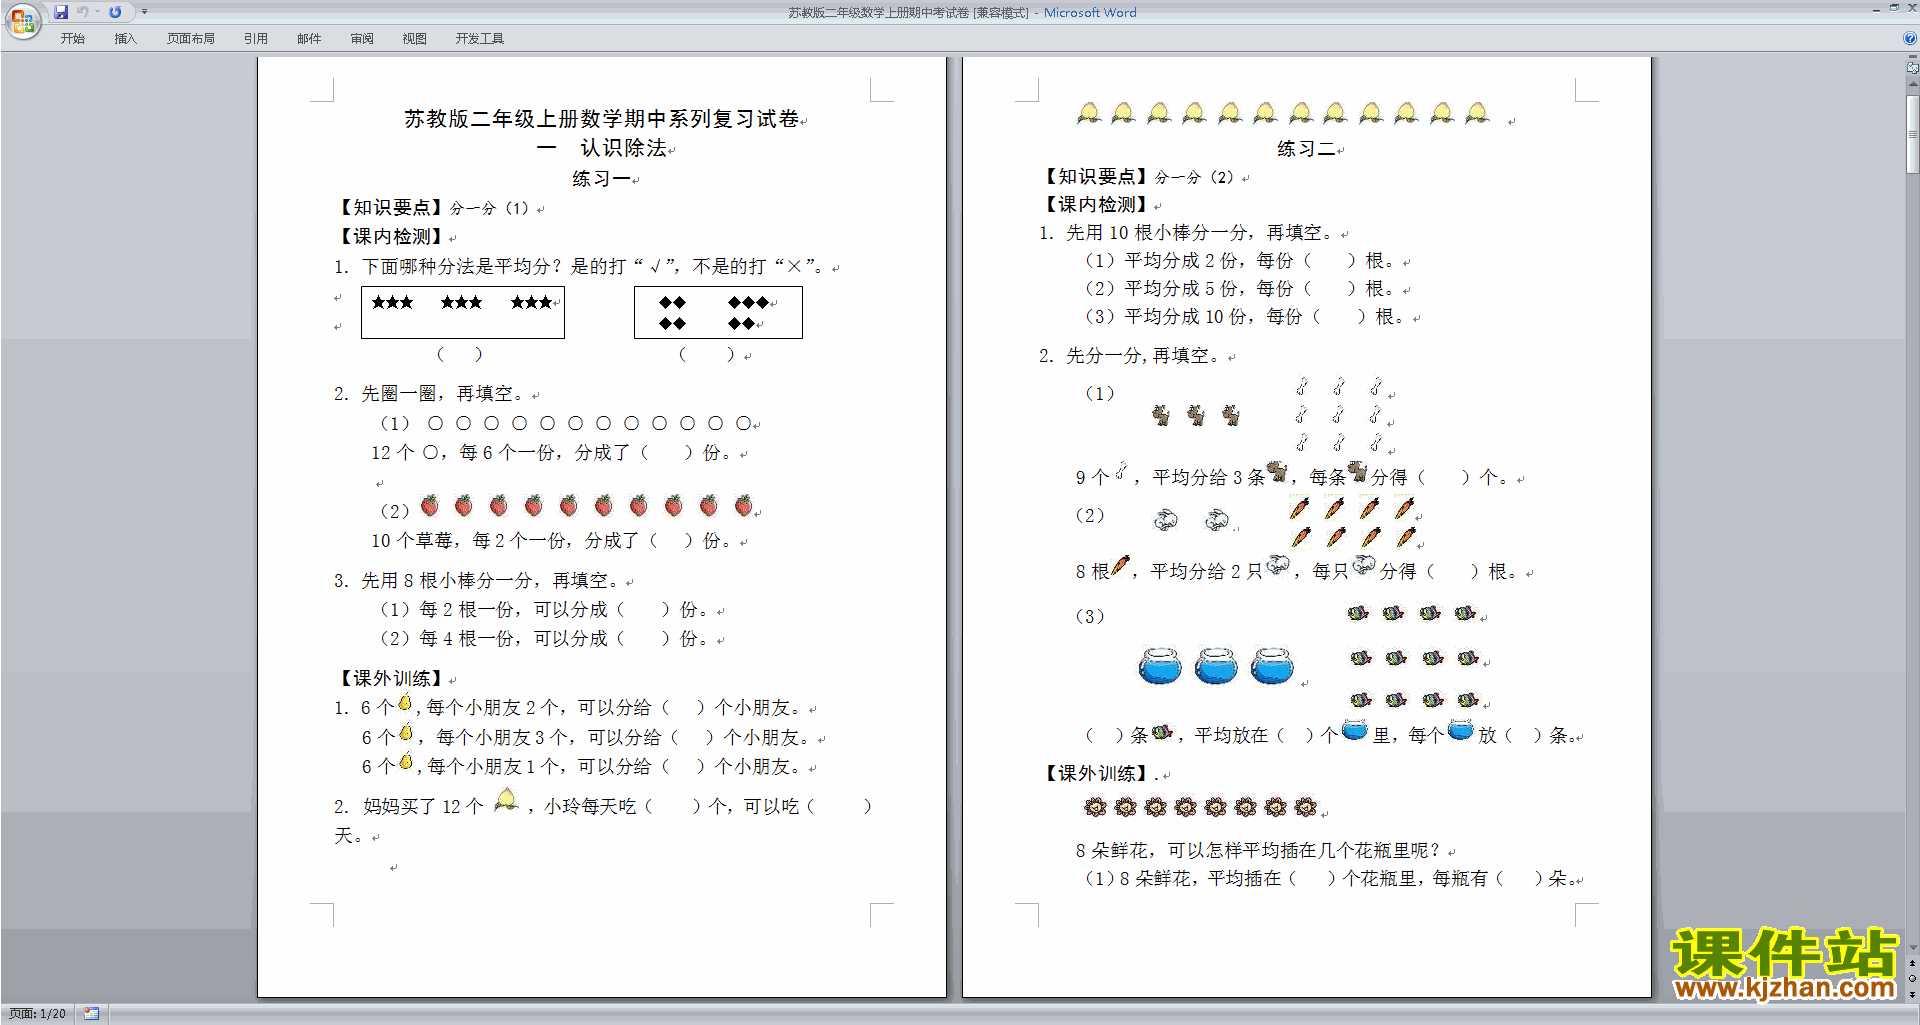Click the middle blue fishbowl image
Screen dimensions: 1920x1025
[1216, 665]
